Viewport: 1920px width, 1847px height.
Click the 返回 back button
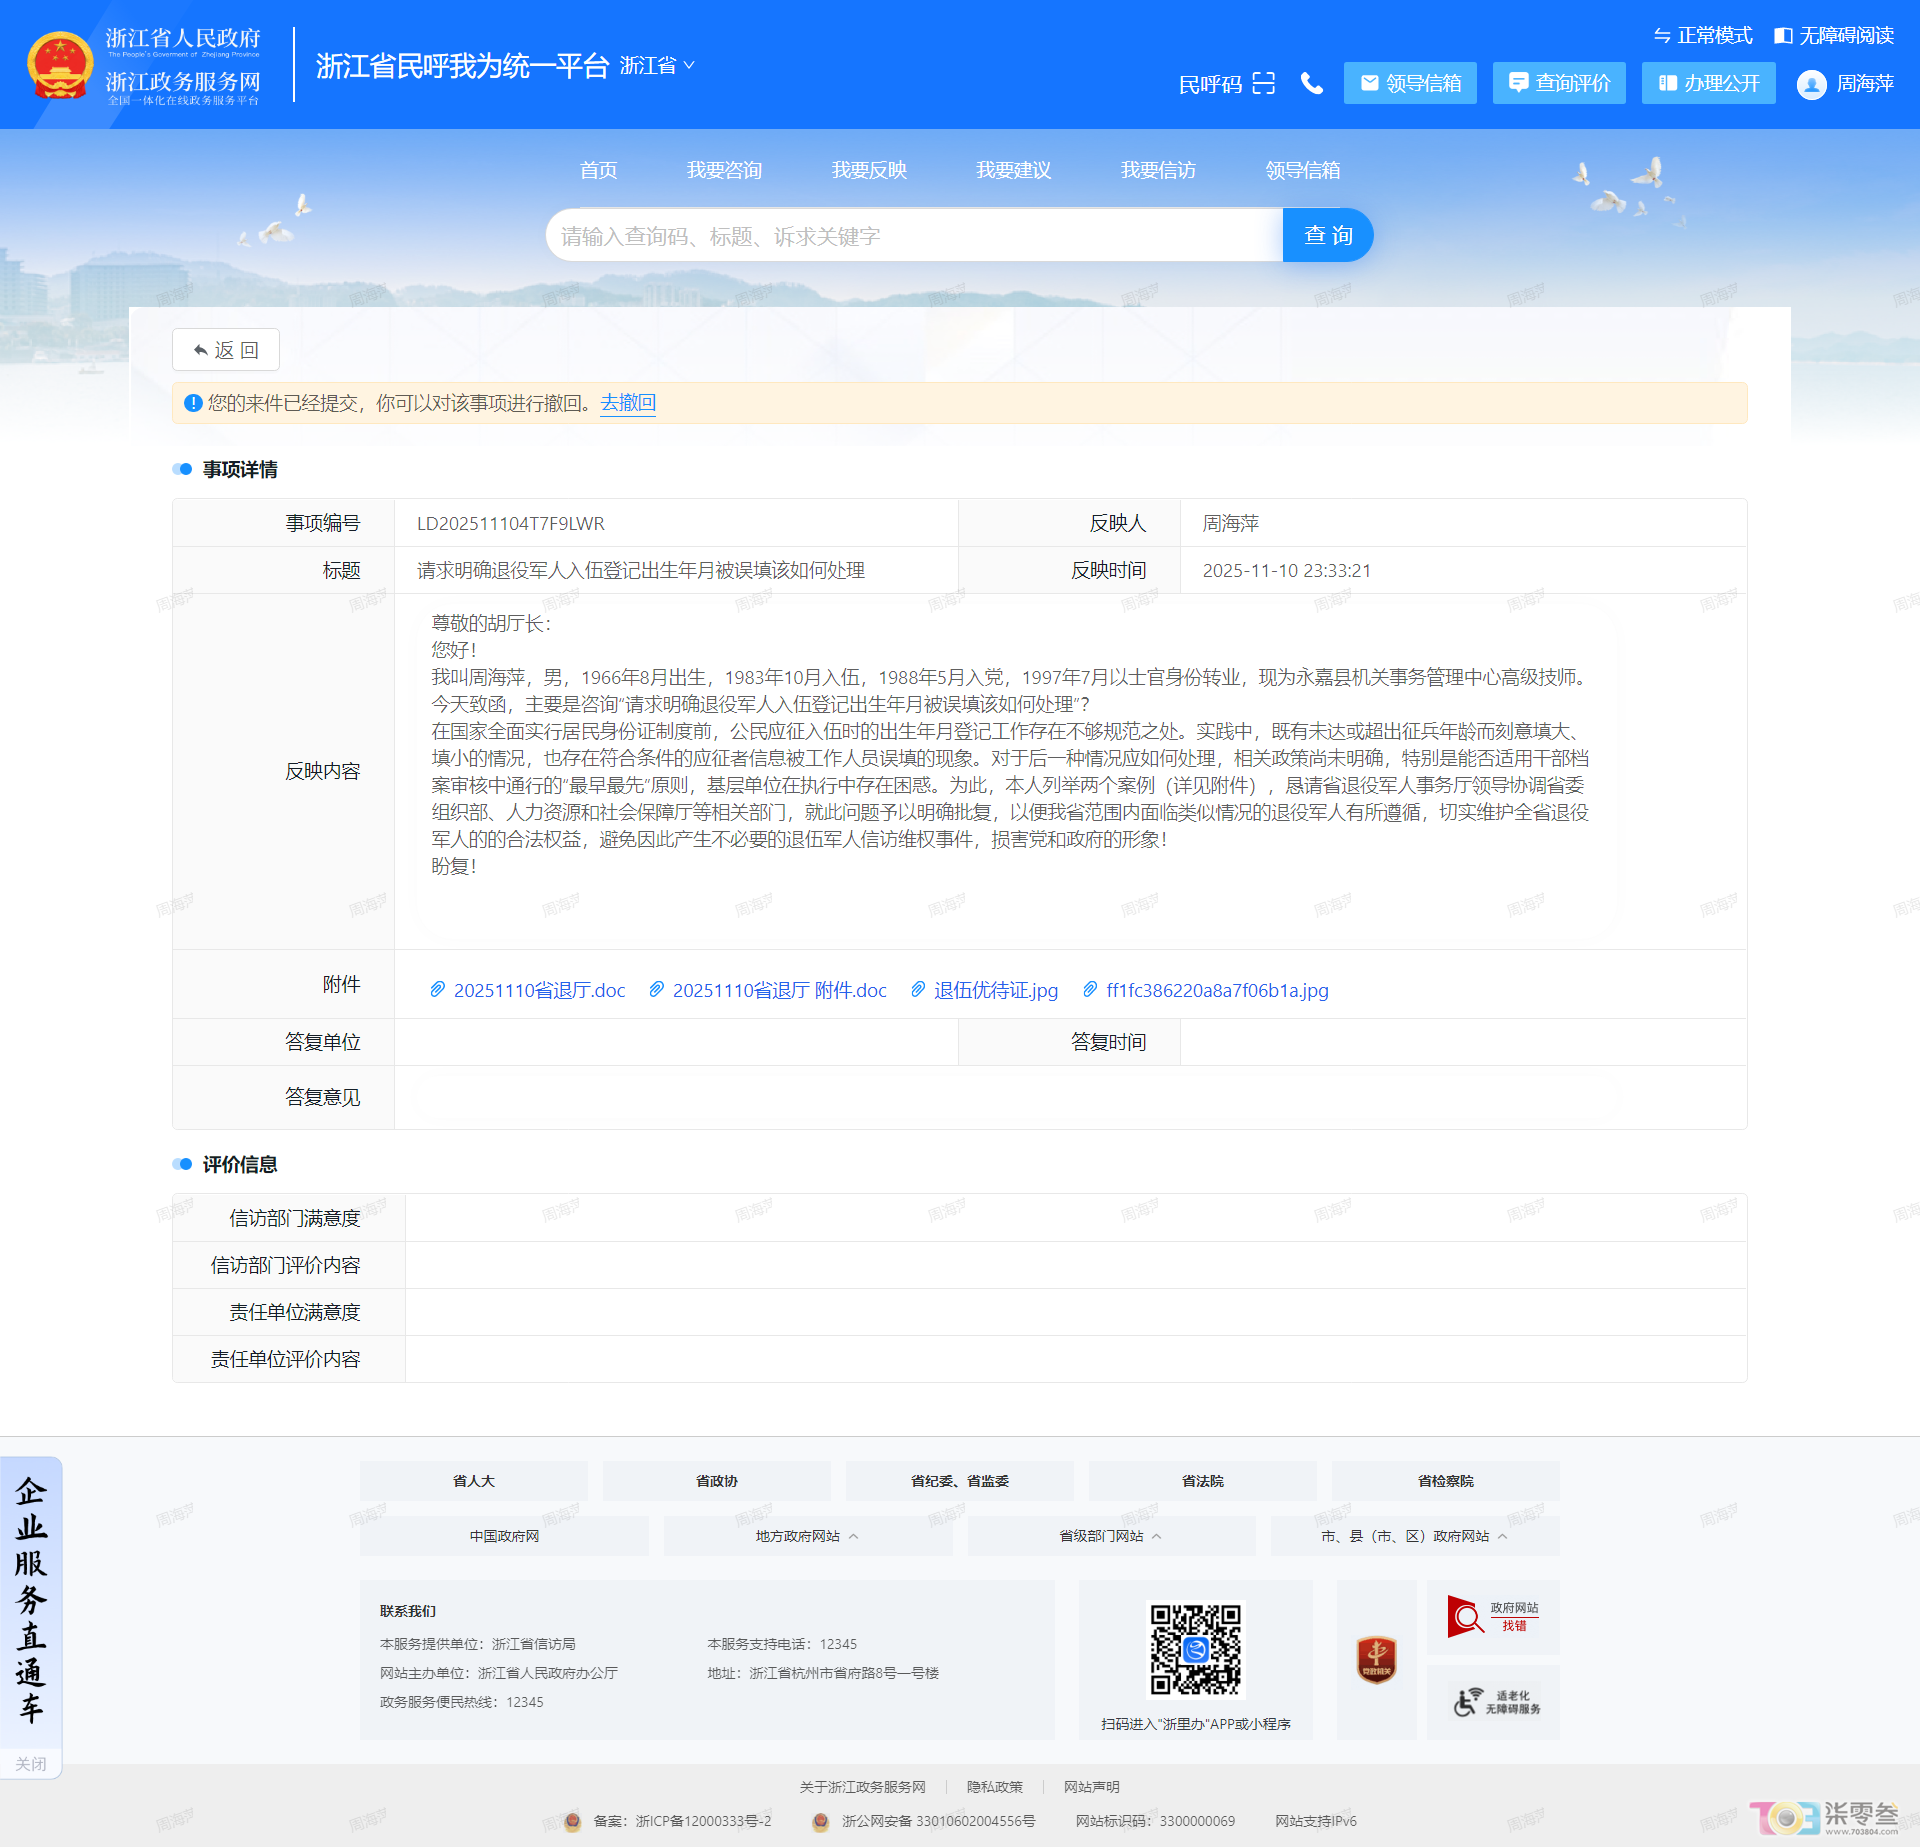click(226, 350)
